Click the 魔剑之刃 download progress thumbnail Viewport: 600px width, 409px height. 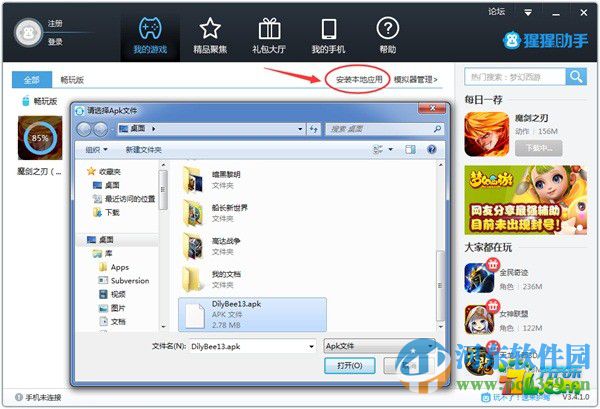click(40, 138)
